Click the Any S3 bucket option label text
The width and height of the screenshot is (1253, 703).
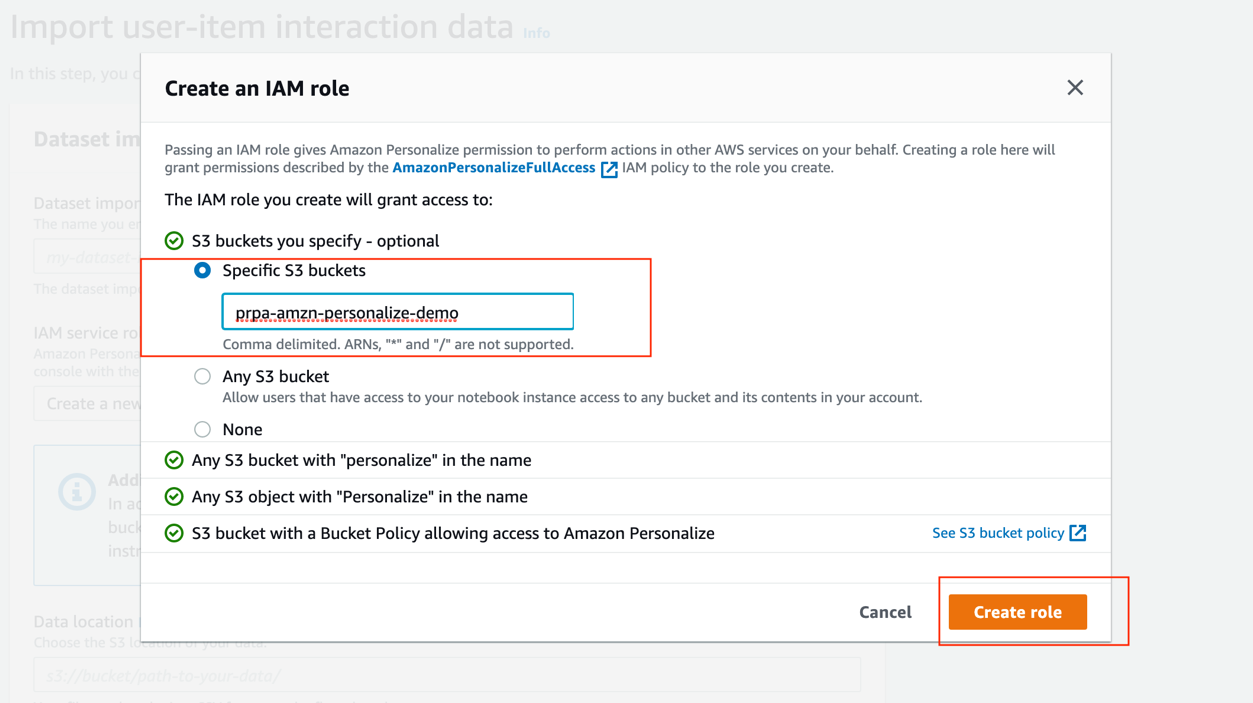(x=276, y=376)
